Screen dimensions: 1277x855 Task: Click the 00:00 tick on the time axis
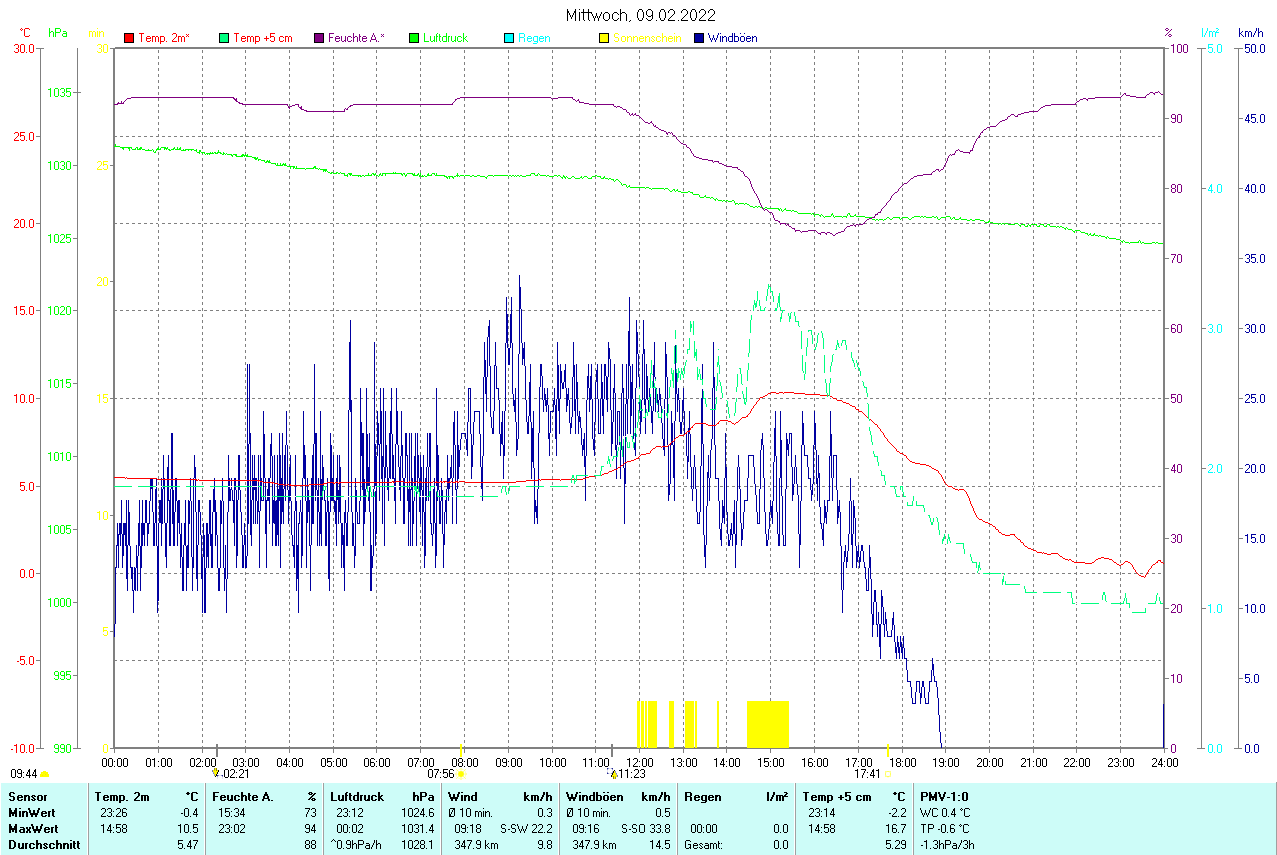[x=115, y=762]
